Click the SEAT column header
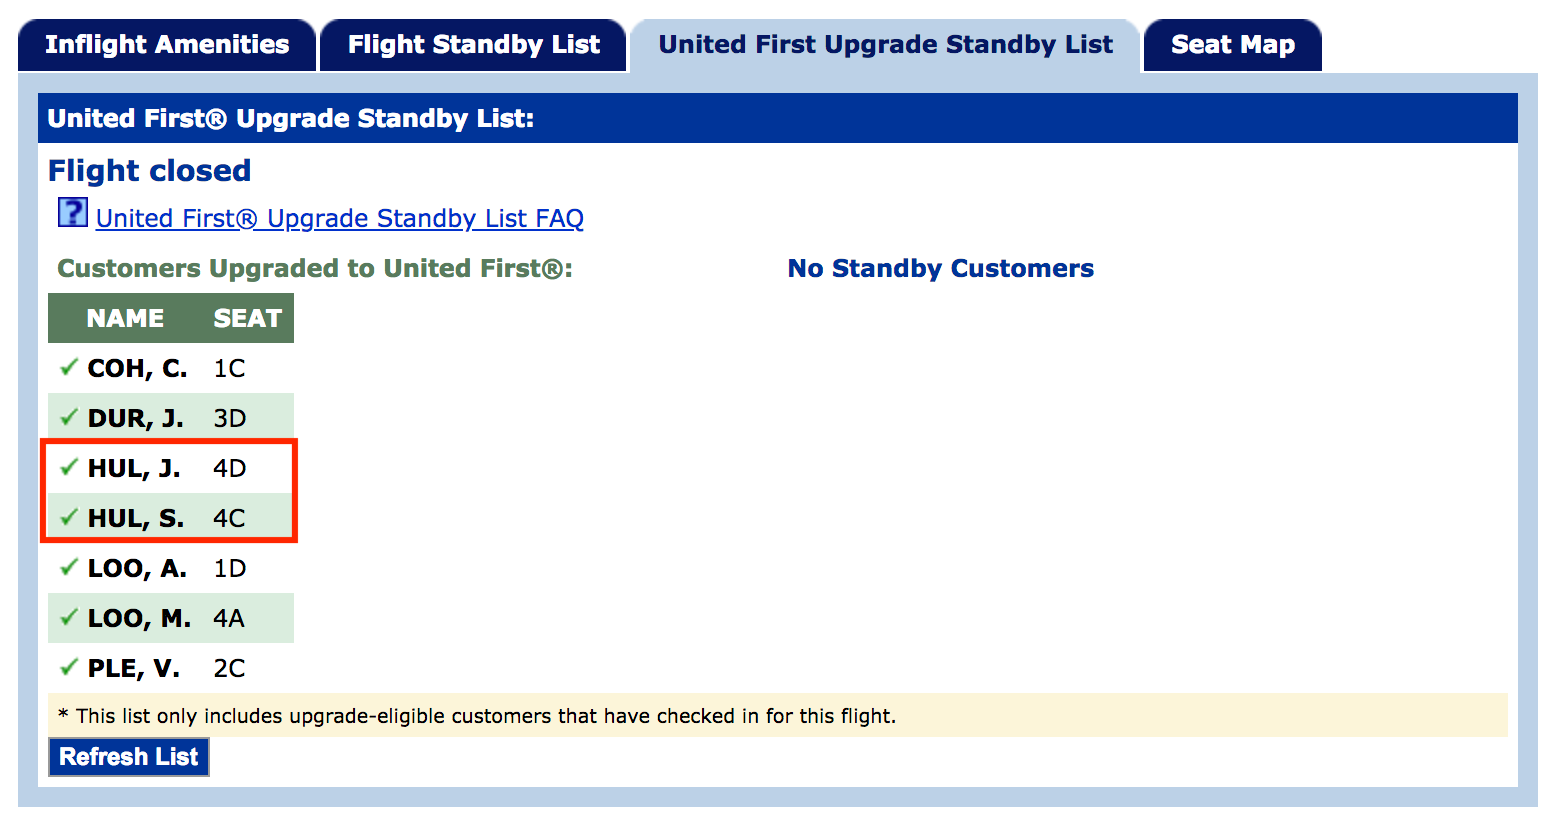 click(x=248, y=318)
